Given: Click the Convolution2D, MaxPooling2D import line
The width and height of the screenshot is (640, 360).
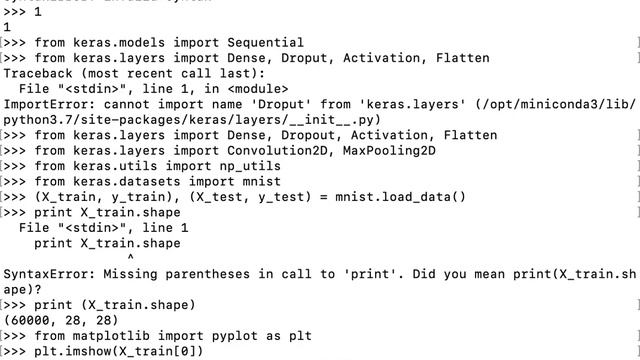Looking at the screenshot, I should pos(219,151).
